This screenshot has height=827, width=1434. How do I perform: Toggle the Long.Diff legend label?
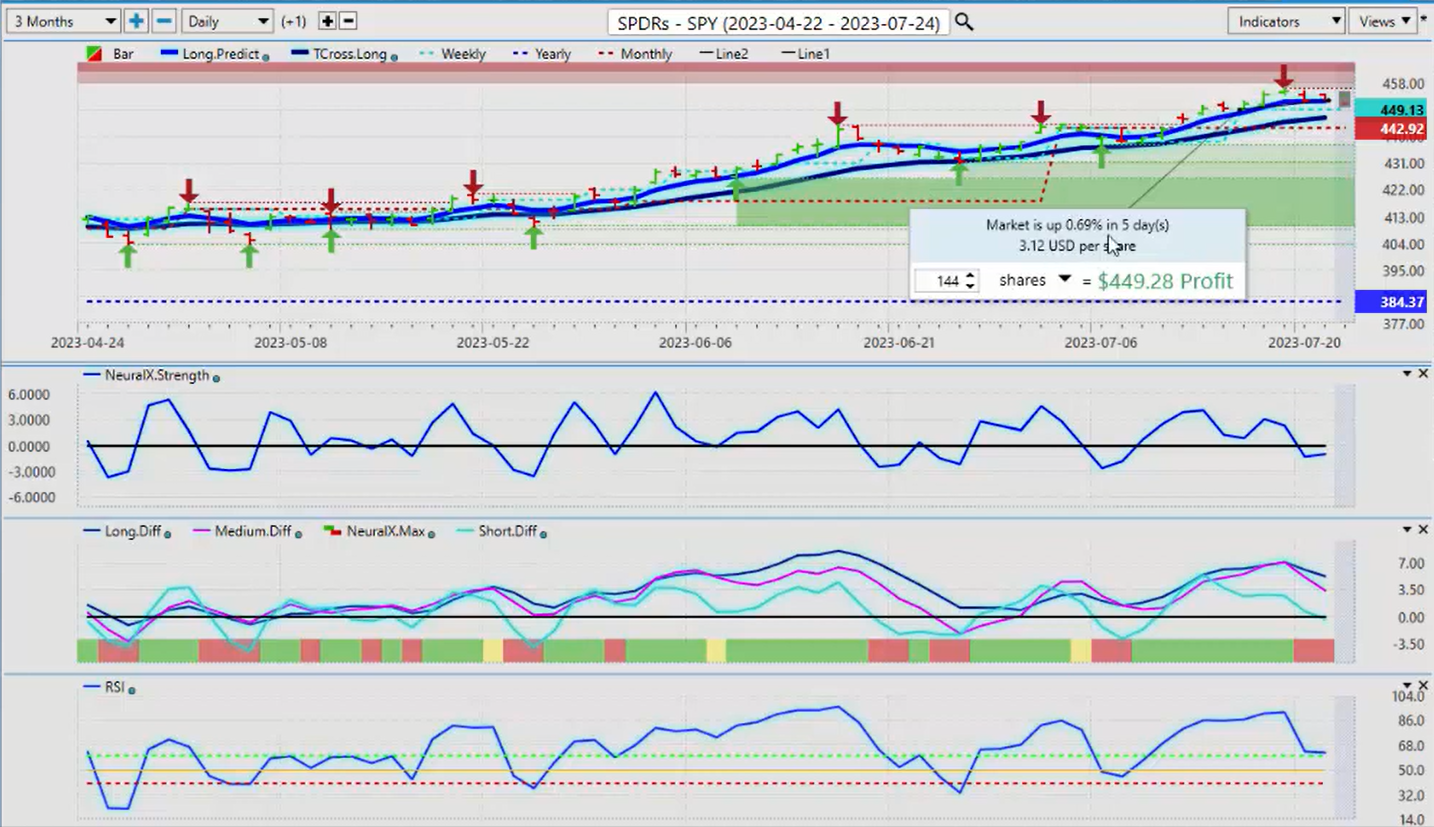pyautogui.click(x=134, y=531)
